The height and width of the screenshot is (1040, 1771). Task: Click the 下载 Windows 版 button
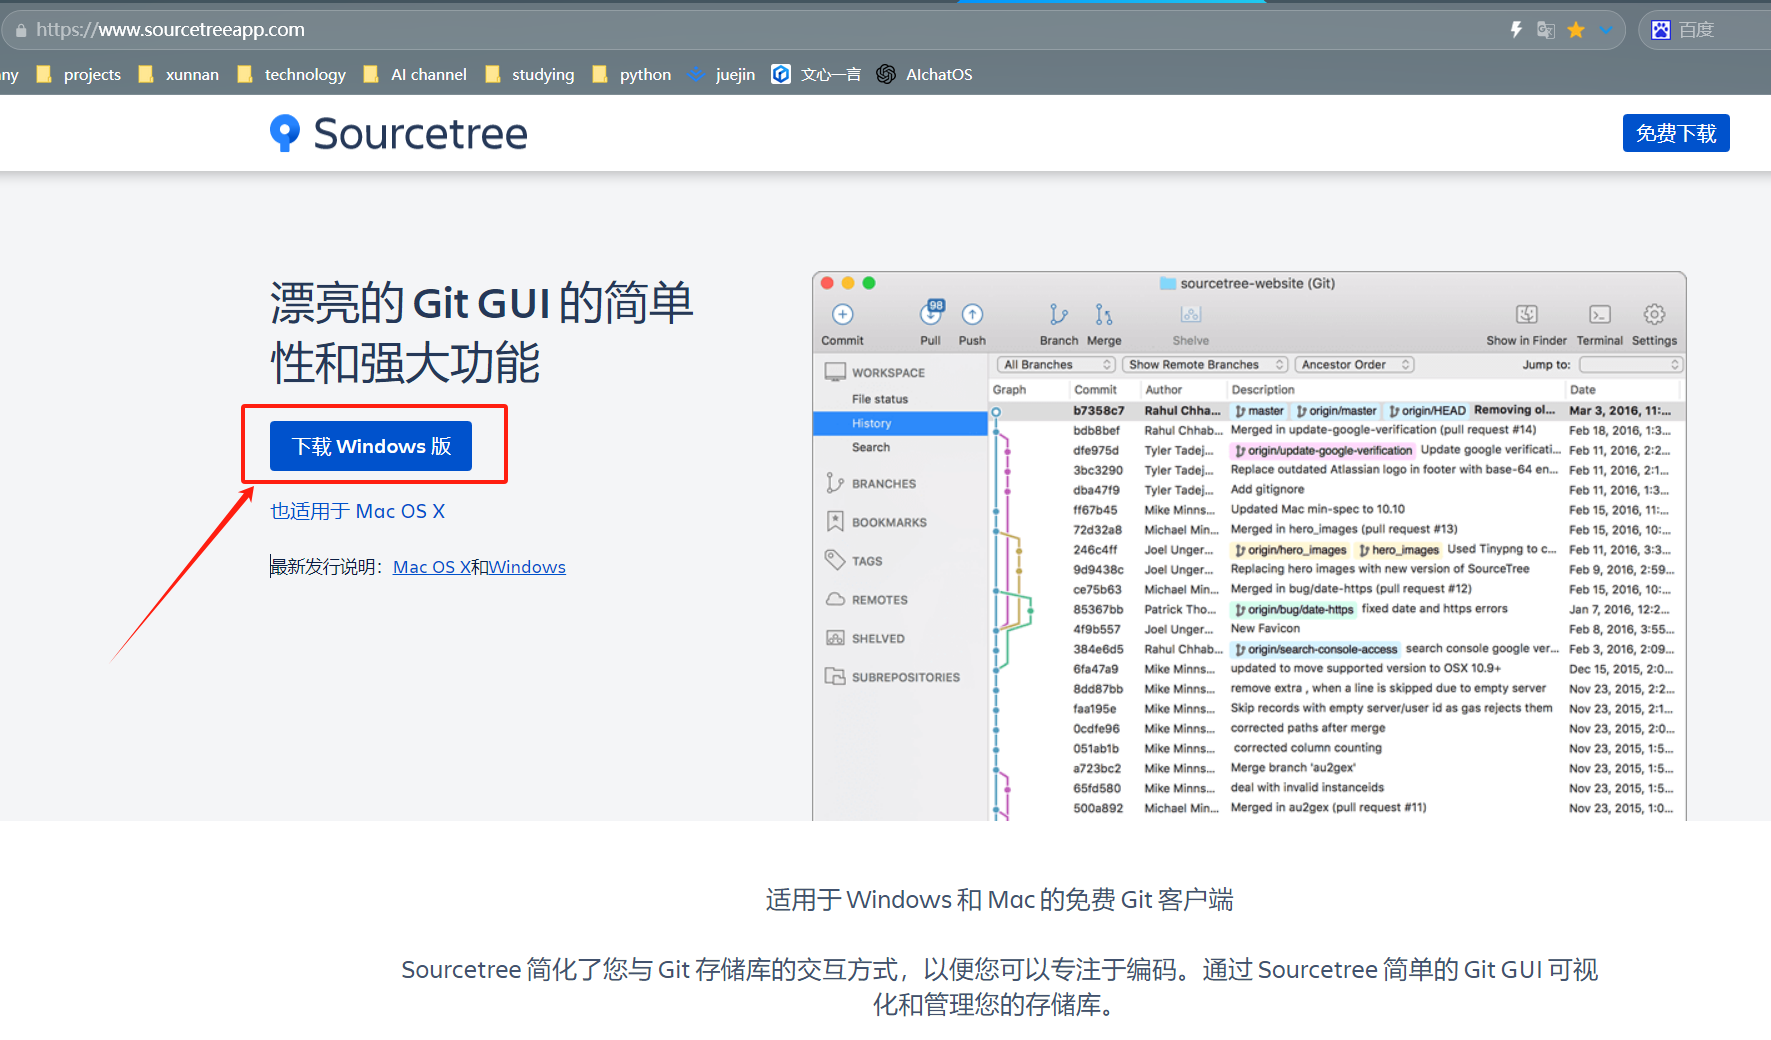[x=371, y=446]
